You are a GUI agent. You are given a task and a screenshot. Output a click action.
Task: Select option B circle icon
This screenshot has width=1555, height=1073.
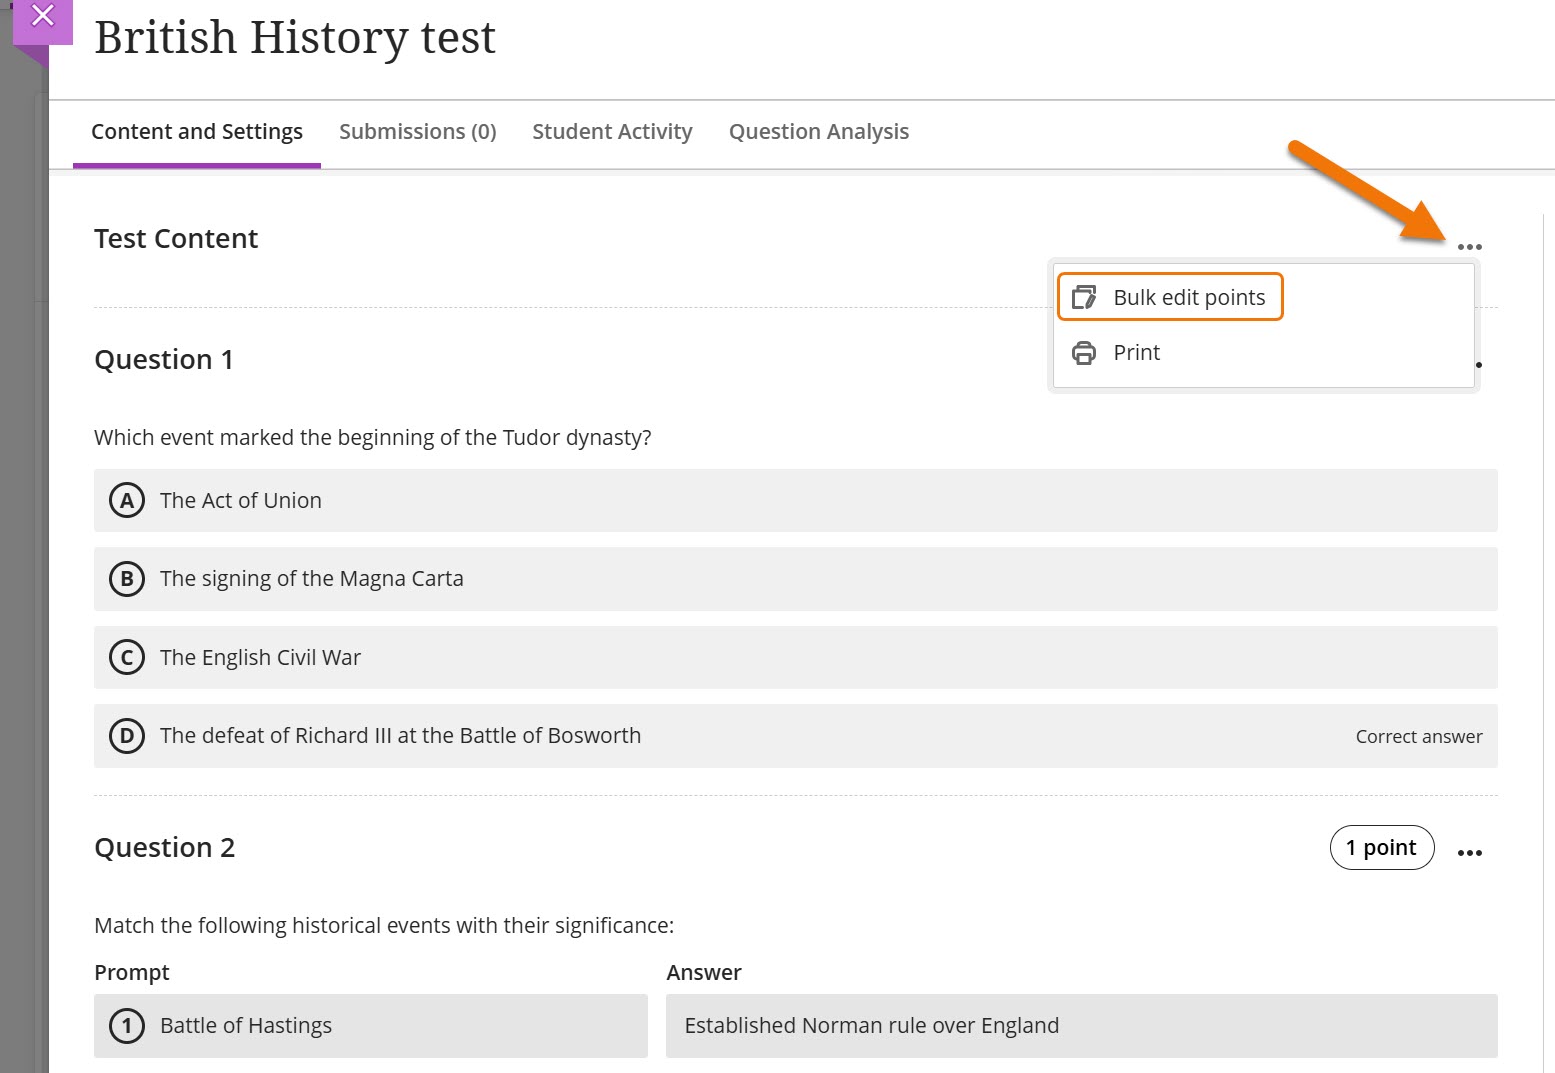click(127, 579)
